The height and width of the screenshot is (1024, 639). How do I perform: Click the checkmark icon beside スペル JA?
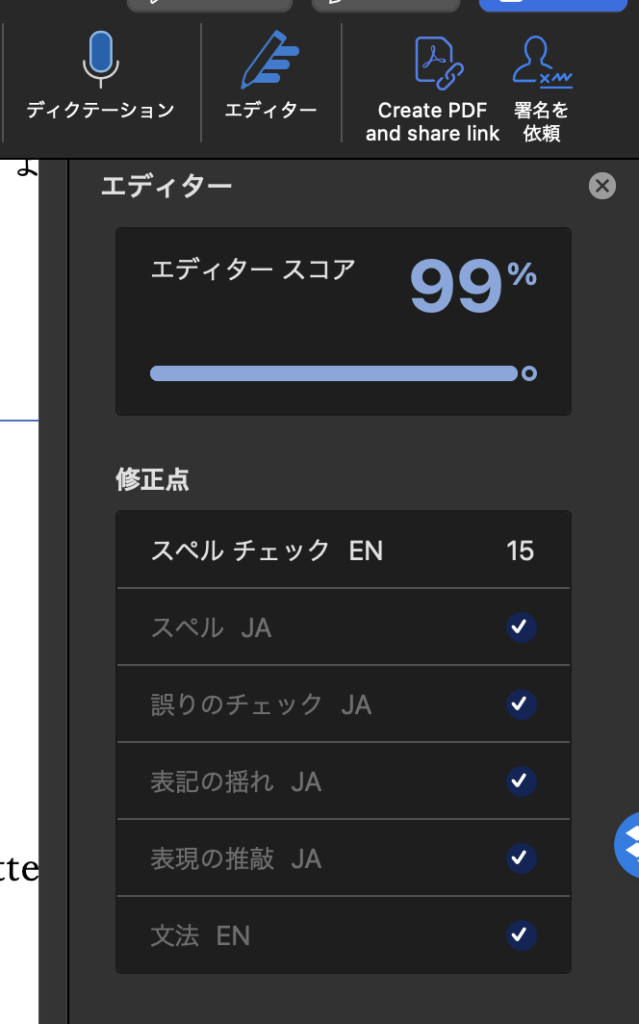point(521,628)
